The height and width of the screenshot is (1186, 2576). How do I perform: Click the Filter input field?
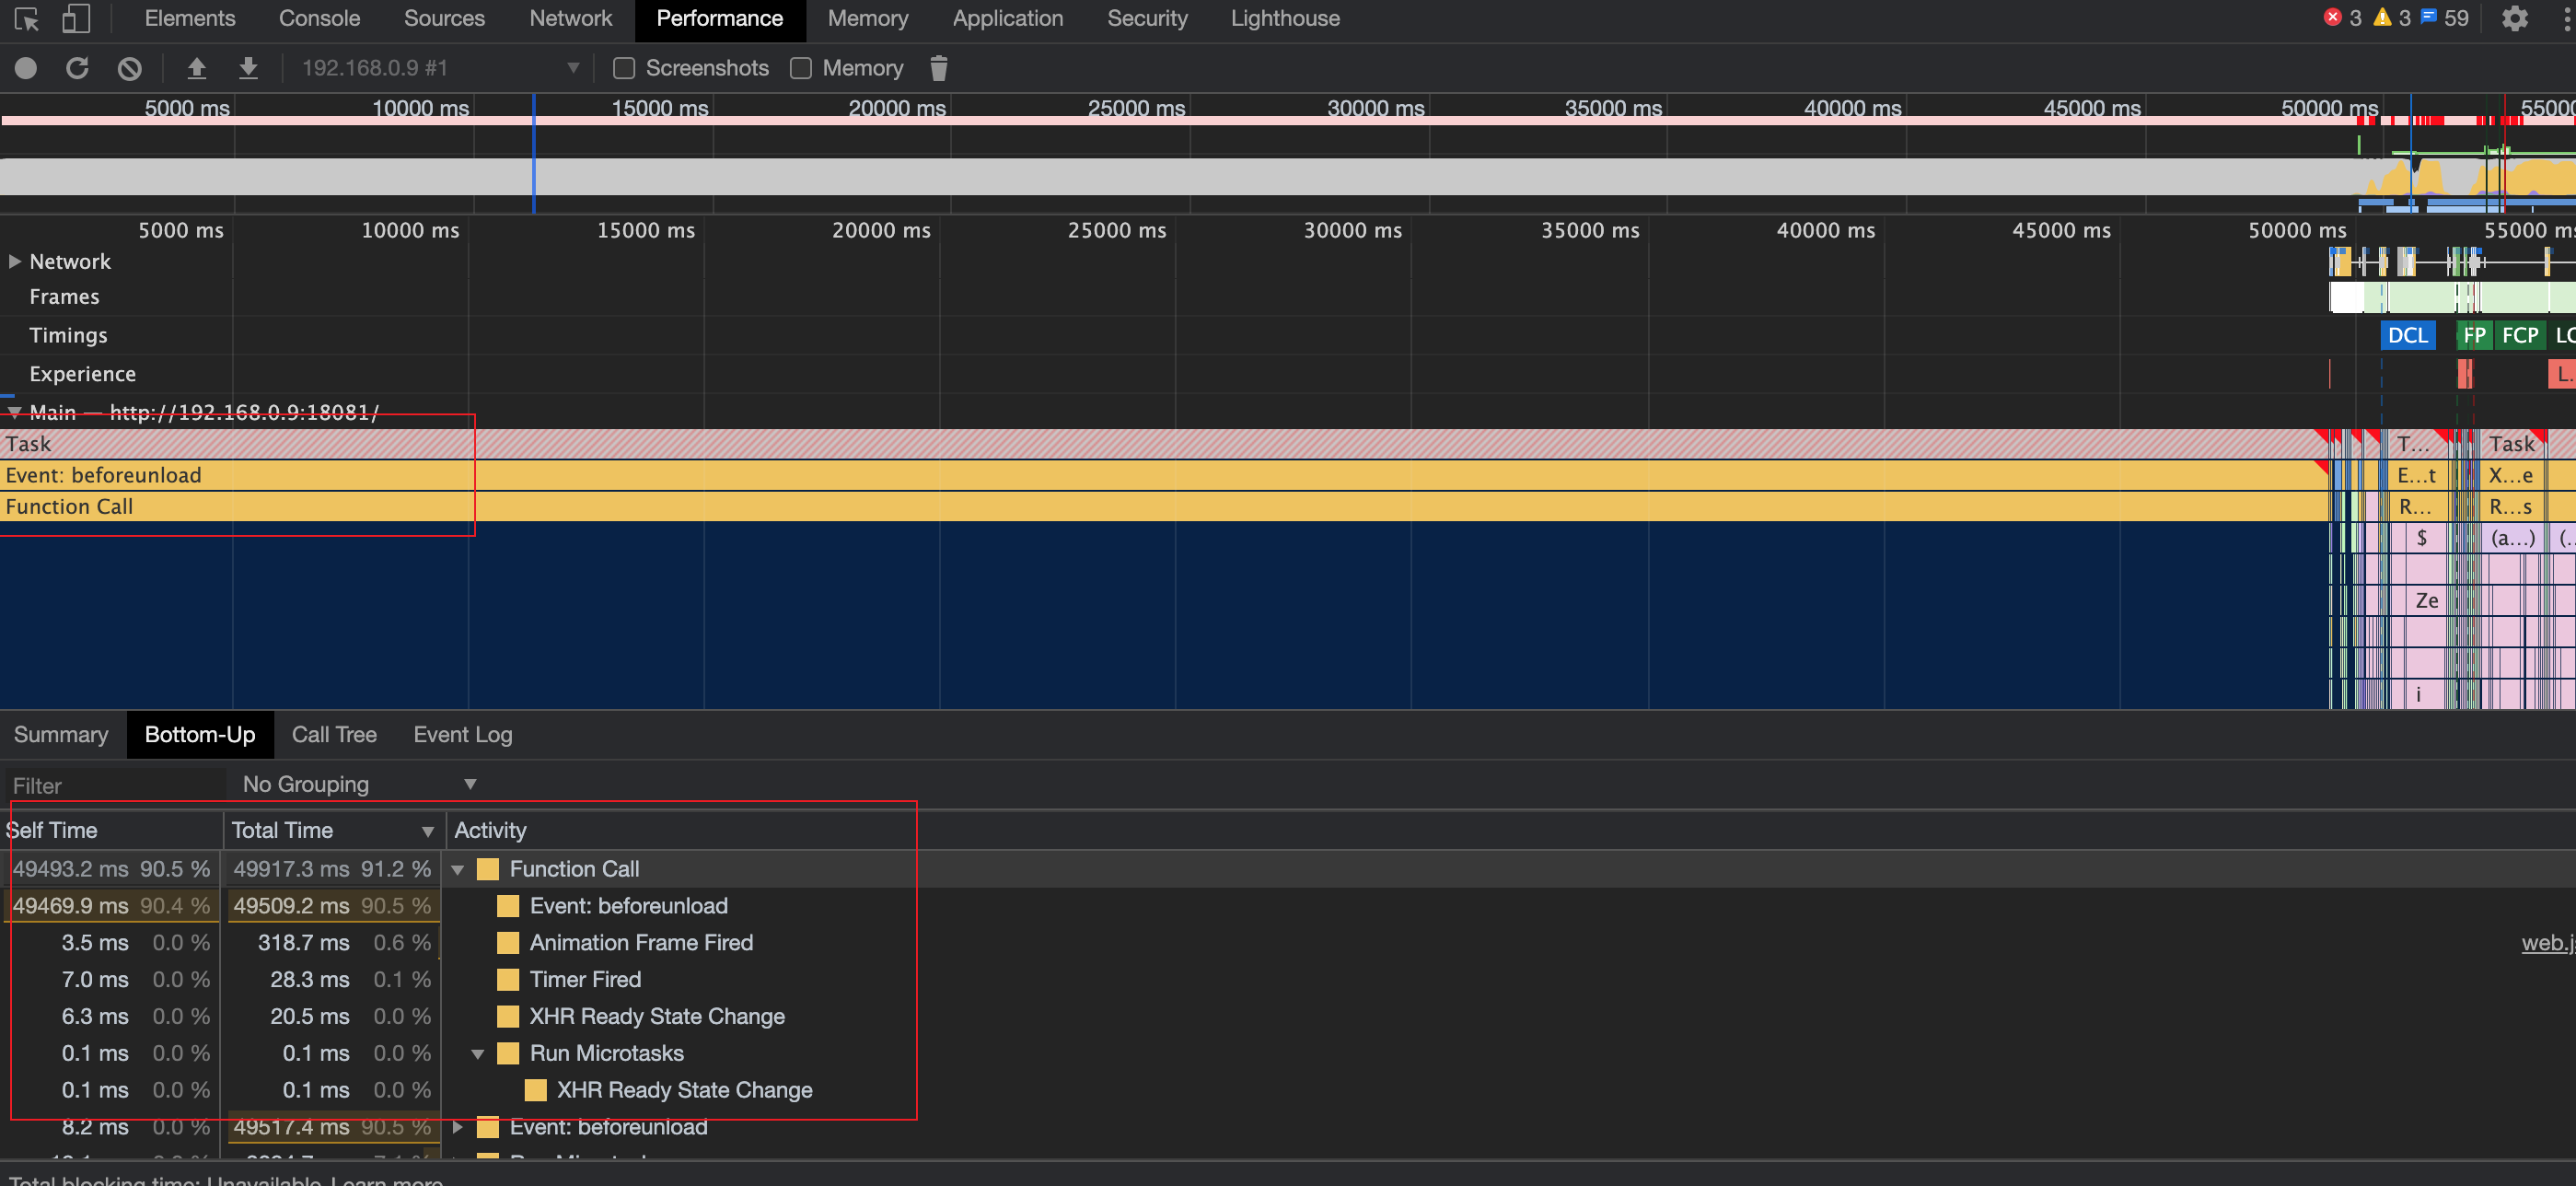point(115,785)
